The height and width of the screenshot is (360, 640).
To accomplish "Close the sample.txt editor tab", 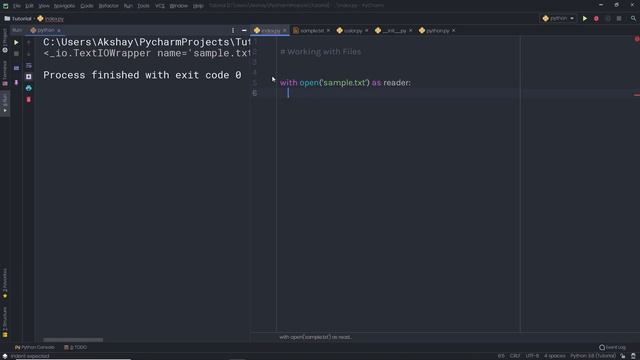I will 328,31.
